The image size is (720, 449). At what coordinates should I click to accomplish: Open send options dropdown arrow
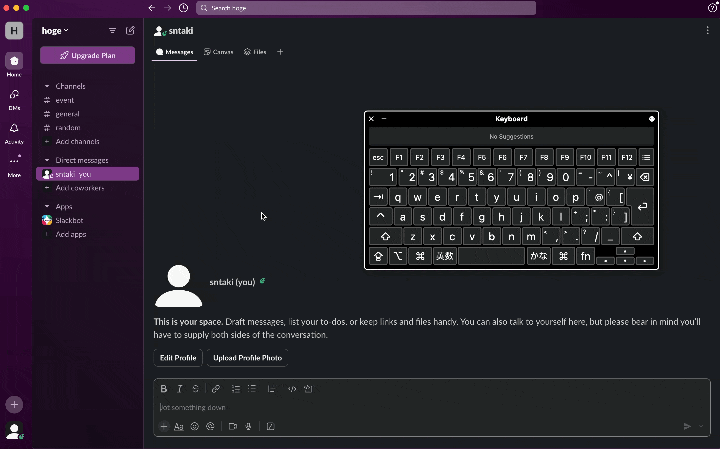coord(701,427)
